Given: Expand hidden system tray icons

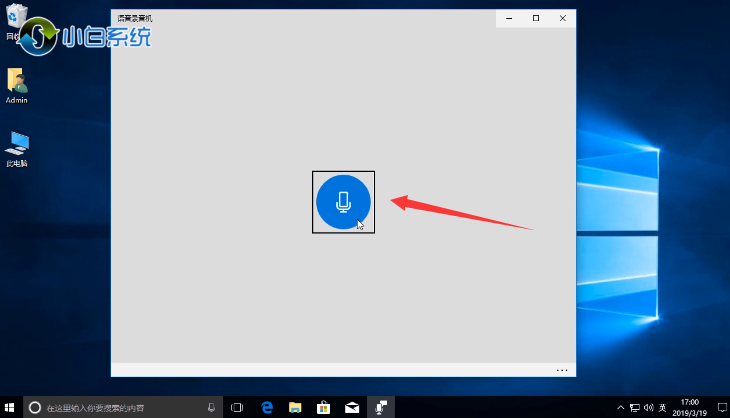Looking at the screenshot, I should 621,408.
